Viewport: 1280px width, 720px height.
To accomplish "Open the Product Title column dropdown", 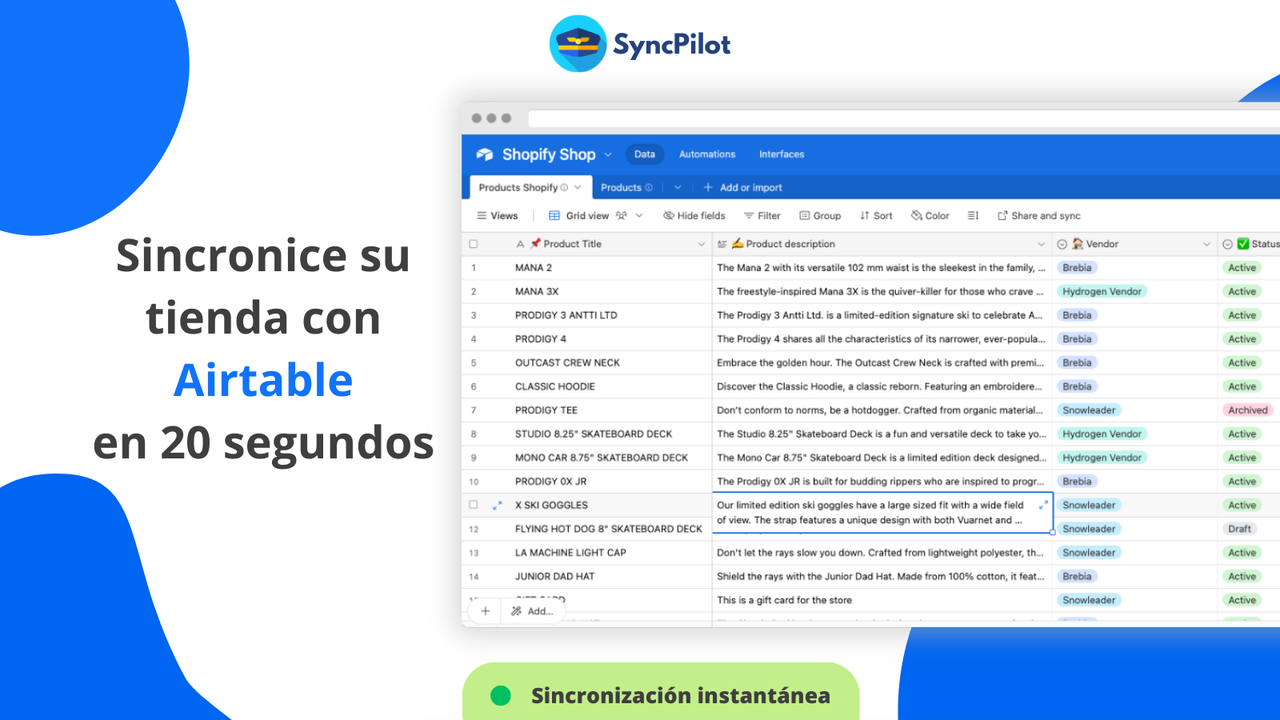I will coord(701,244).
